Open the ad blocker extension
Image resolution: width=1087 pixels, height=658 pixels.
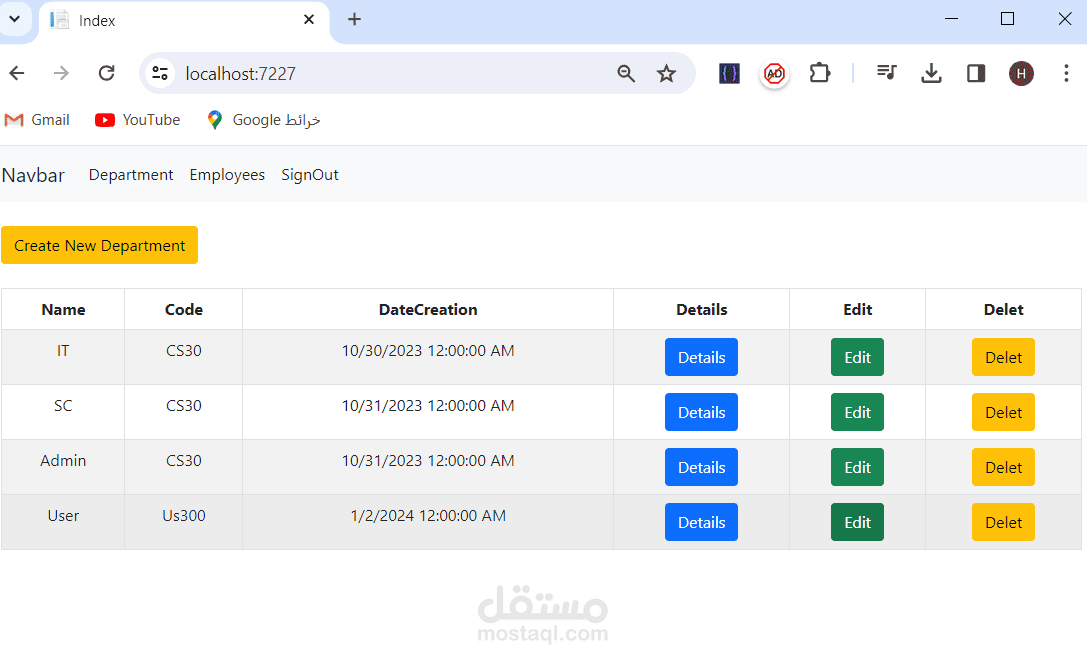pos(774,73)
